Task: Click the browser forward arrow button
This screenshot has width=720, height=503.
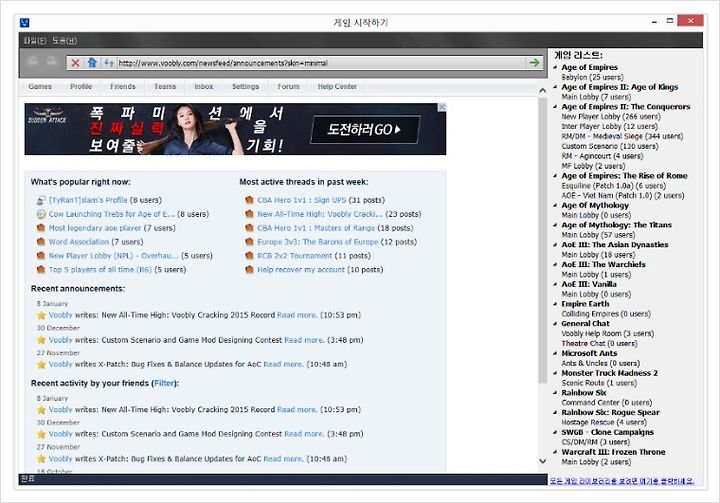Action: [51, 62]
